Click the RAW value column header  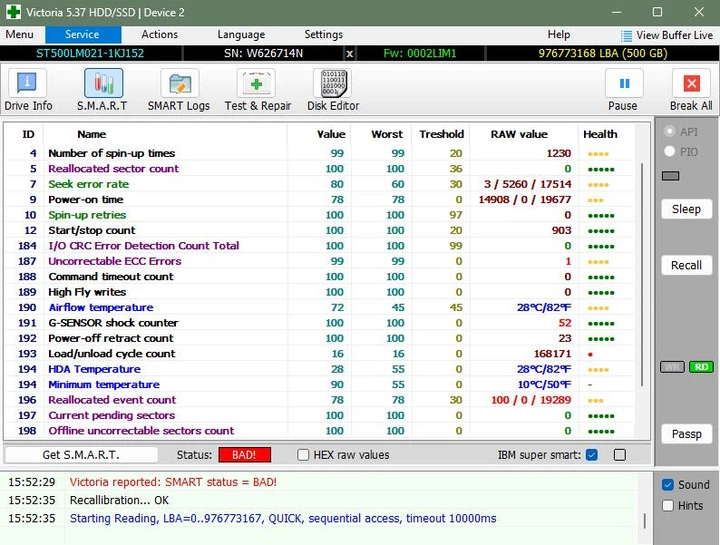click(x=519, y=134)
